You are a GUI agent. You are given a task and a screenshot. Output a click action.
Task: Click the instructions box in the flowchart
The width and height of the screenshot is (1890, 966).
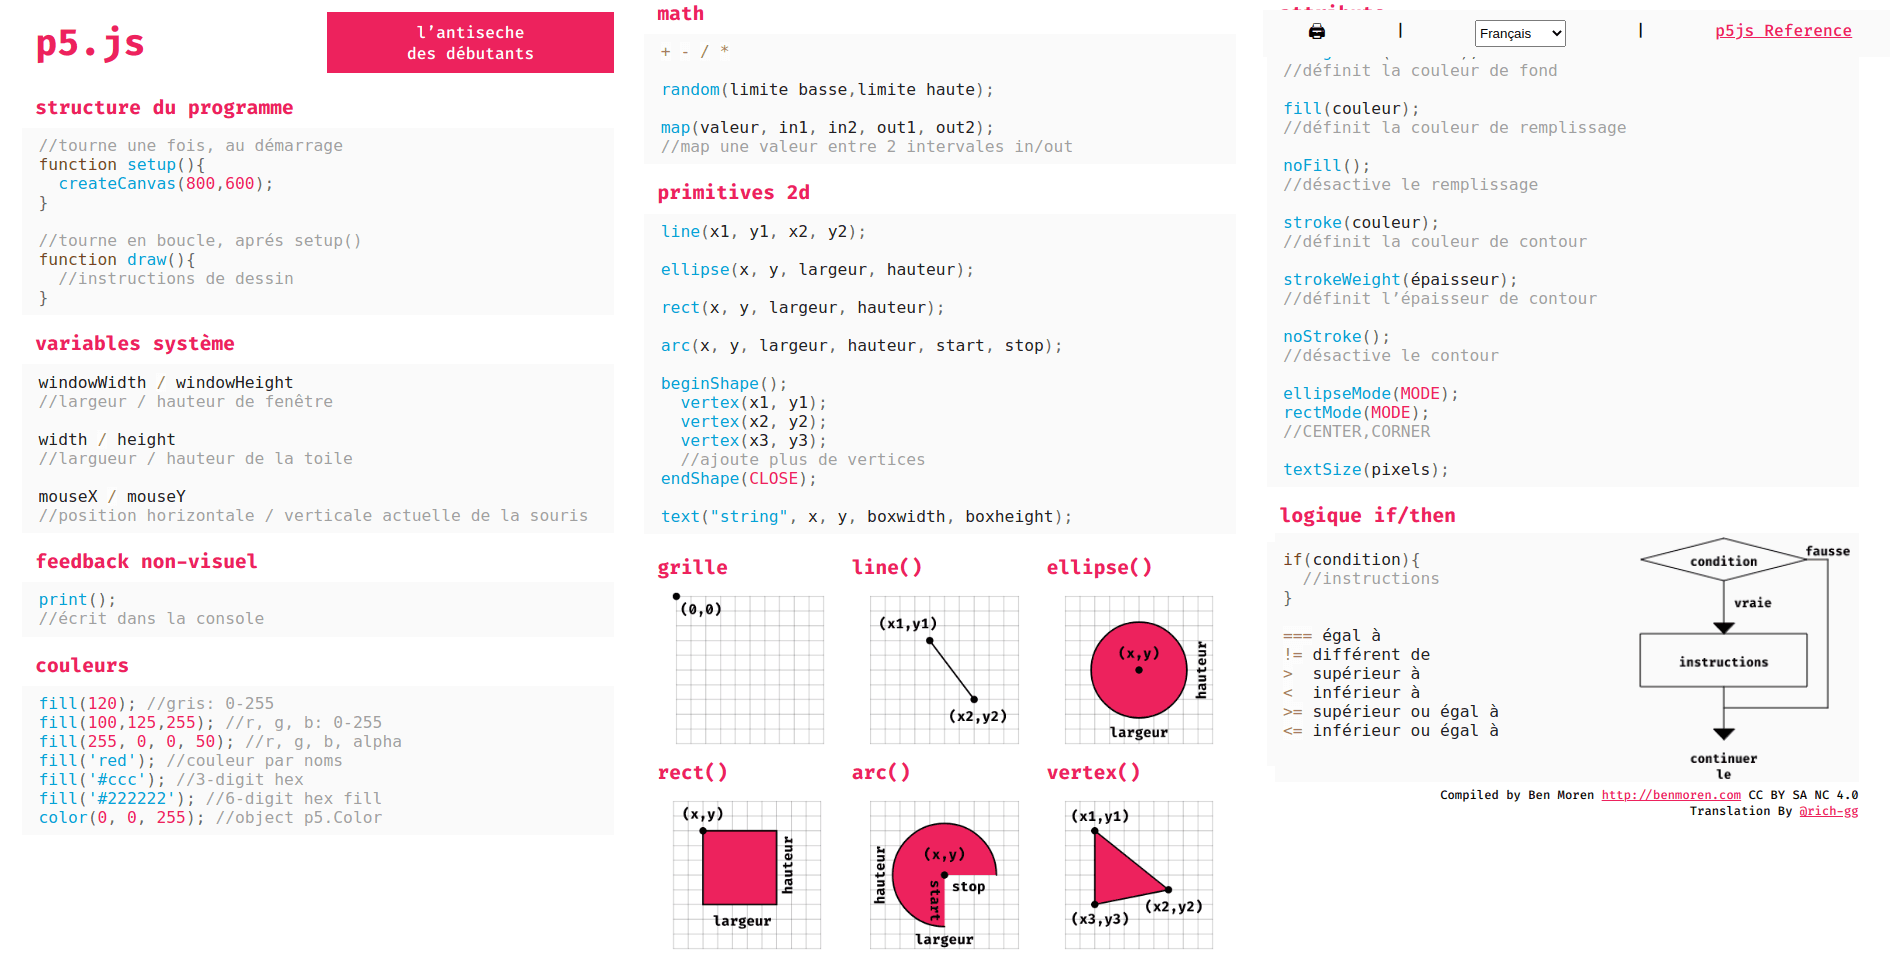click(x=1723, y=661)
